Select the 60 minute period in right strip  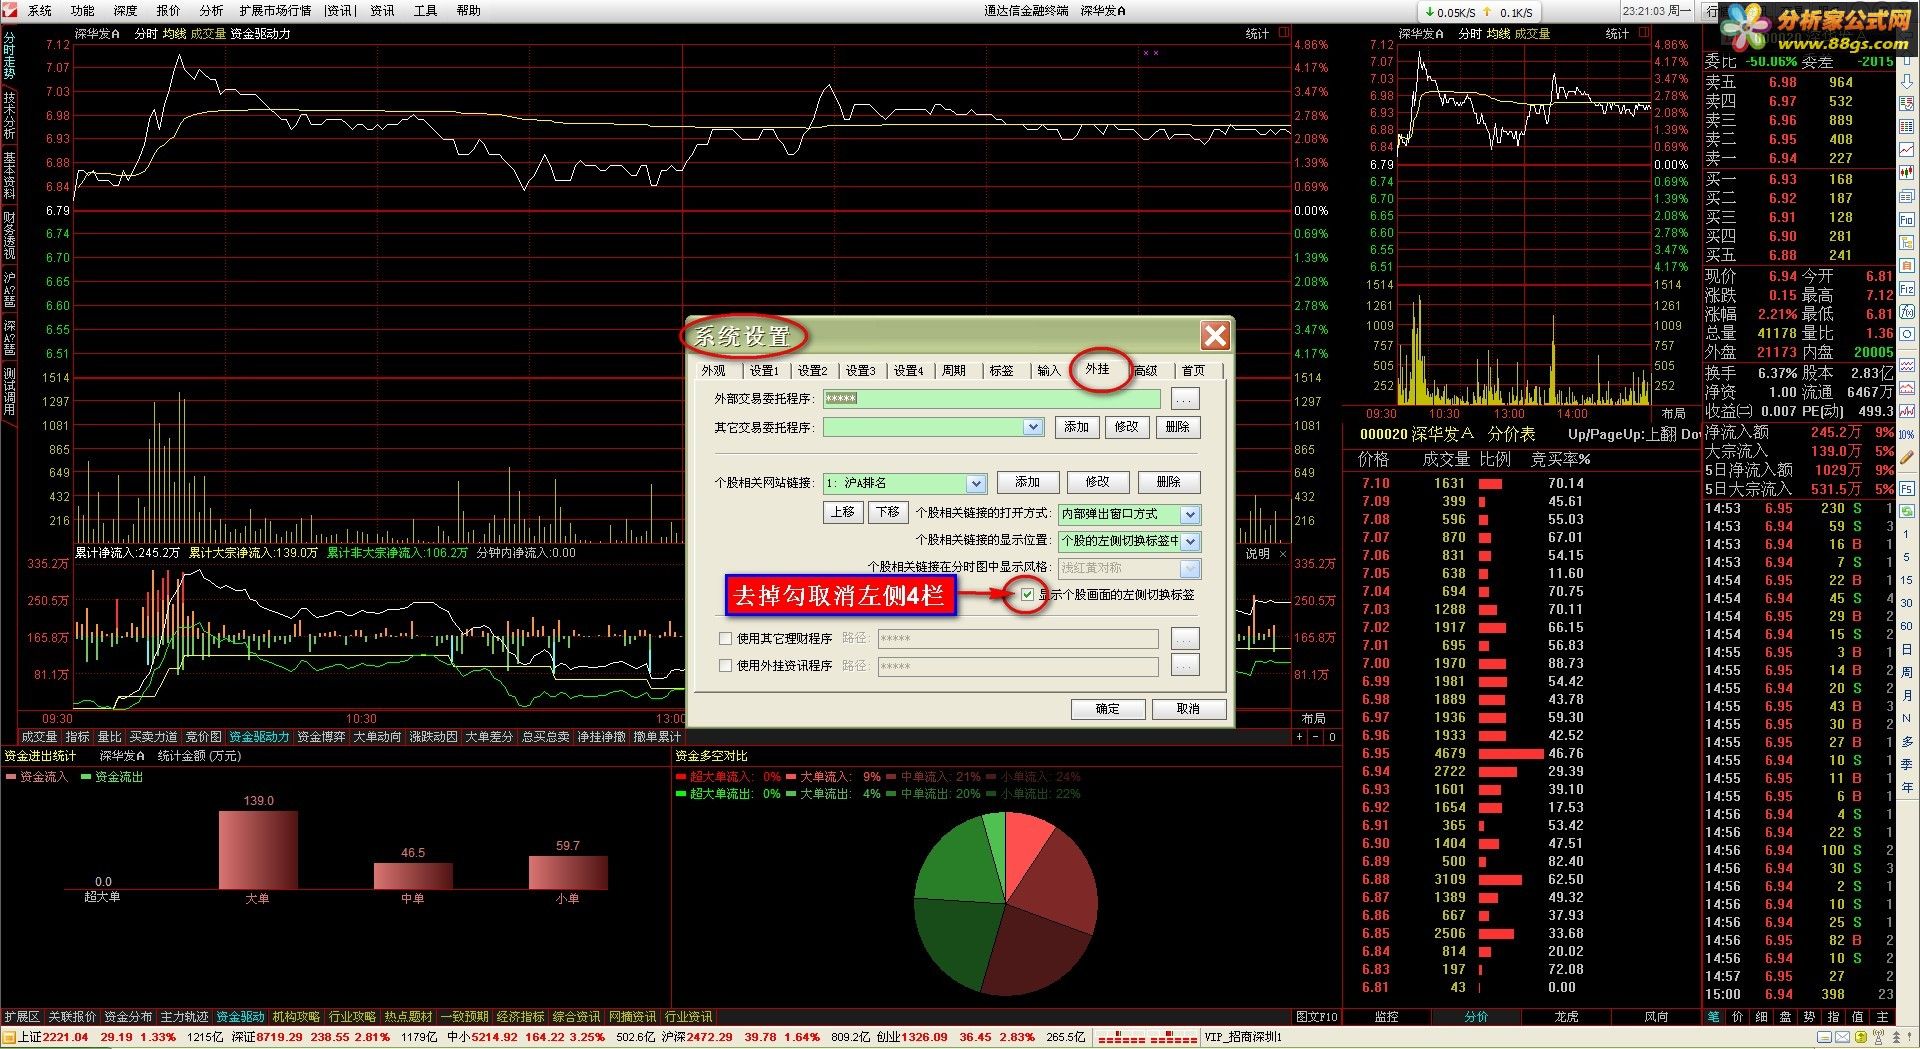tap(1907, 626)
